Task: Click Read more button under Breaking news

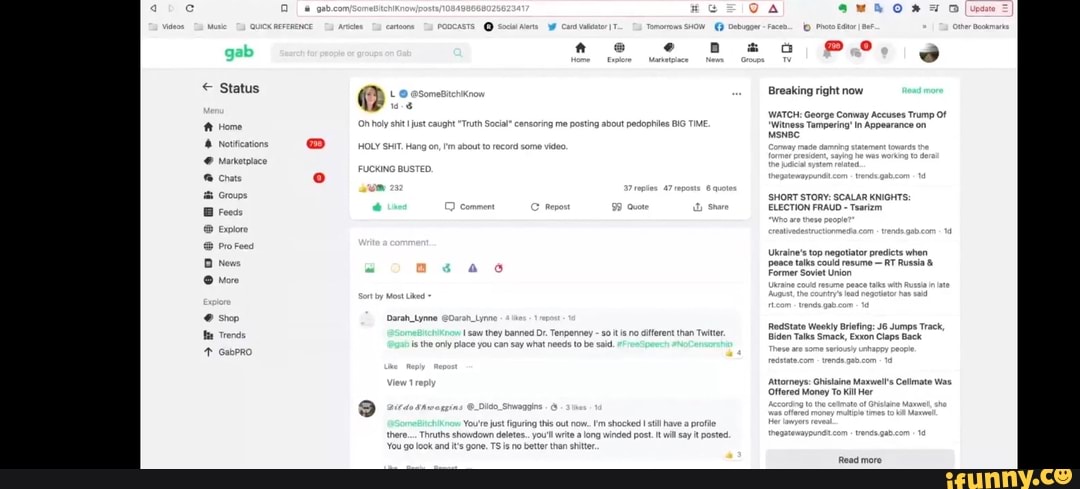Action: pos(859,460)
